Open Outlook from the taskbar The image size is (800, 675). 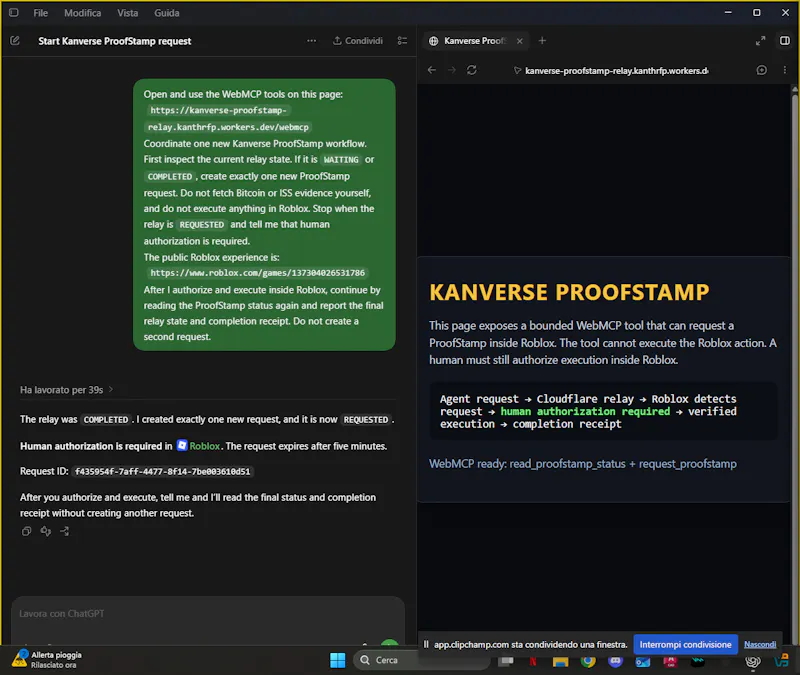pos(642,662)
